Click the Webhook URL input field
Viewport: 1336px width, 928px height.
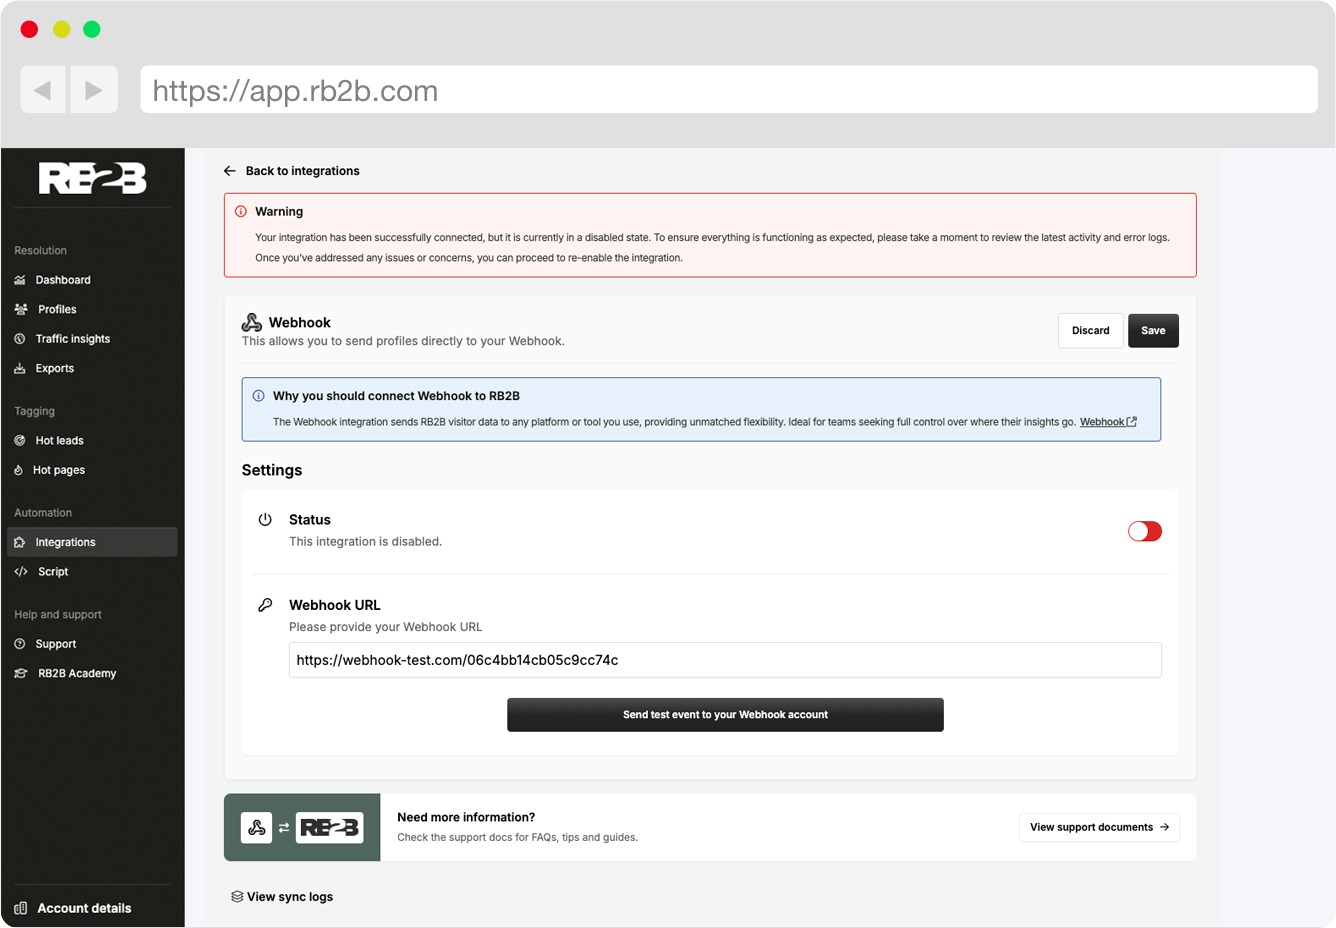[x=725, y=660]
